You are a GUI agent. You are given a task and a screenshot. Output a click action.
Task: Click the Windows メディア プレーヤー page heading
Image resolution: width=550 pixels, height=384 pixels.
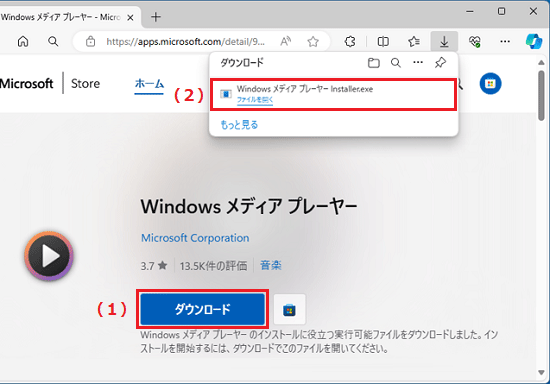tap(249, 206)
